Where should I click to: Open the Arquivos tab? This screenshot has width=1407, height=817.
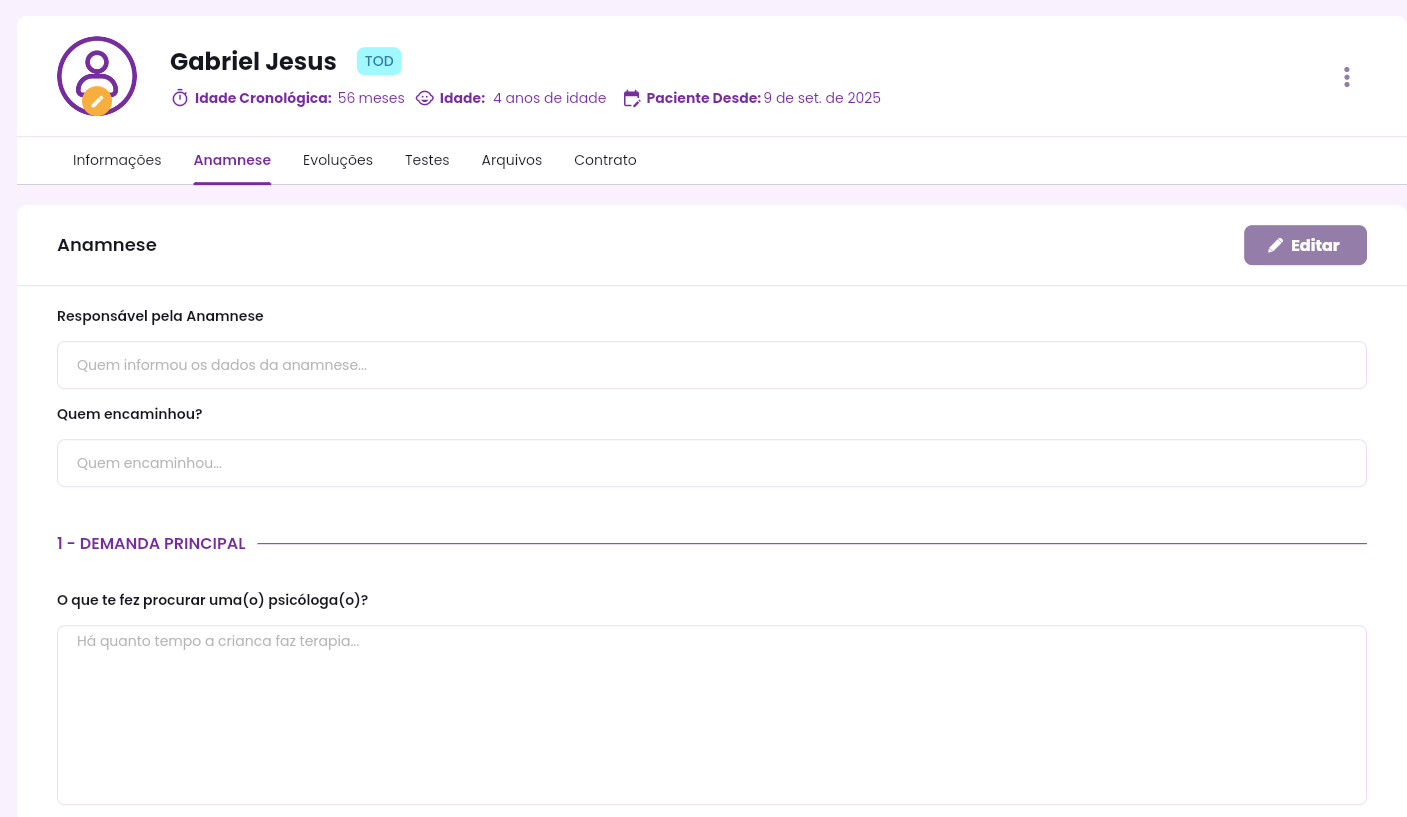[511, 160]
